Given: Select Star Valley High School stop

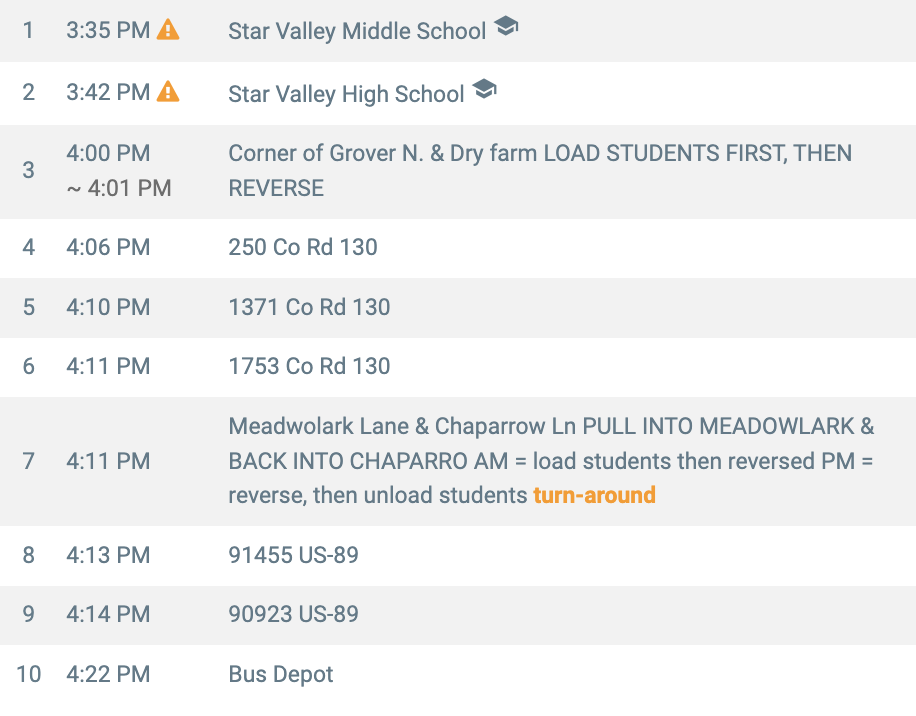Looking at the screenshot, I should pos(346,94).
